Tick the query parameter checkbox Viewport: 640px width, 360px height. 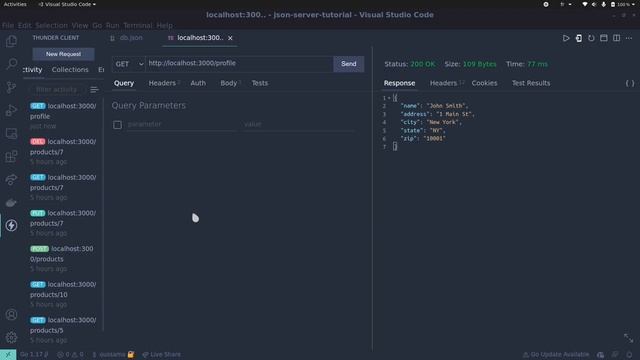coord(117,124)
